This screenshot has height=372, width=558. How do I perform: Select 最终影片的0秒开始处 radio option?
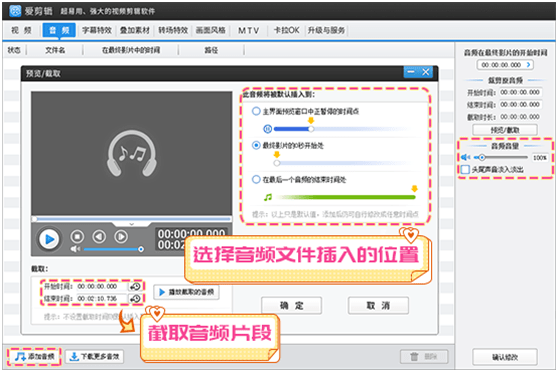click(x=256, y=145)
